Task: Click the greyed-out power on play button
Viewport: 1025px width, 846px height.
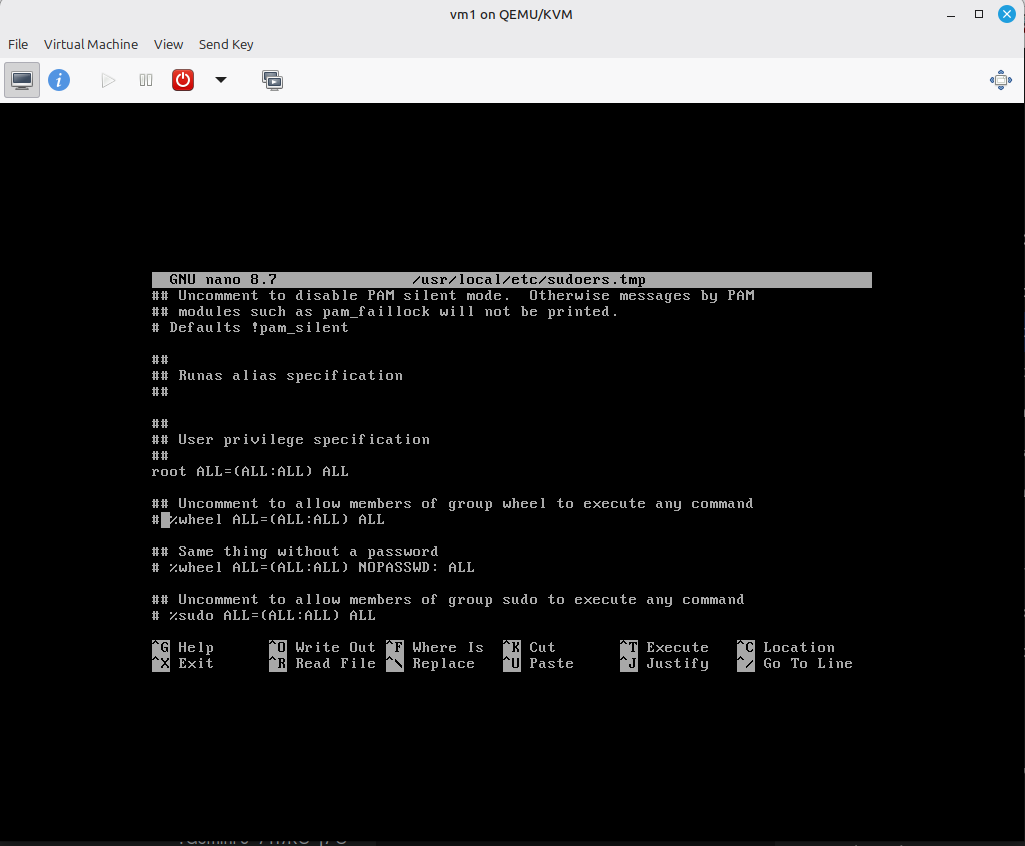Action: 108,80
